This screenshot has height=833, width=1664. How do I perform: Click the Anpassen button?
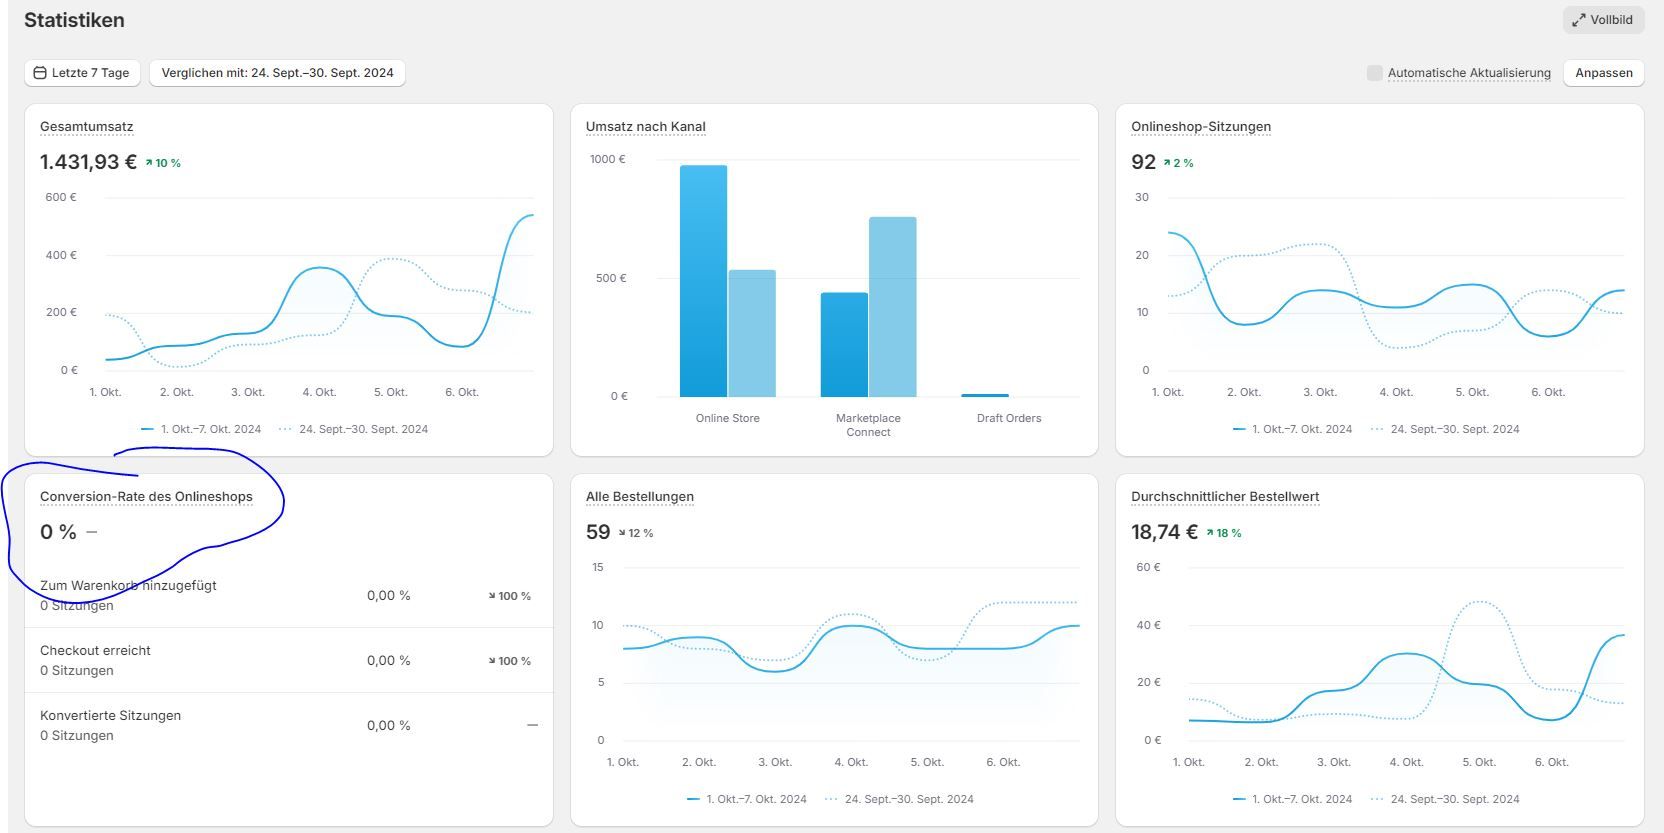pyautogui.click(x=1603, y=73)
